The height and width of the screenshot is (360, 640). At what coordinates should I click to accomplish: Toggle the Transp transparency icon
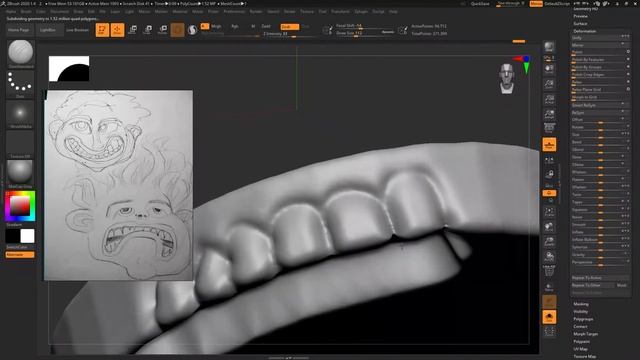click(x=549, y=287)
